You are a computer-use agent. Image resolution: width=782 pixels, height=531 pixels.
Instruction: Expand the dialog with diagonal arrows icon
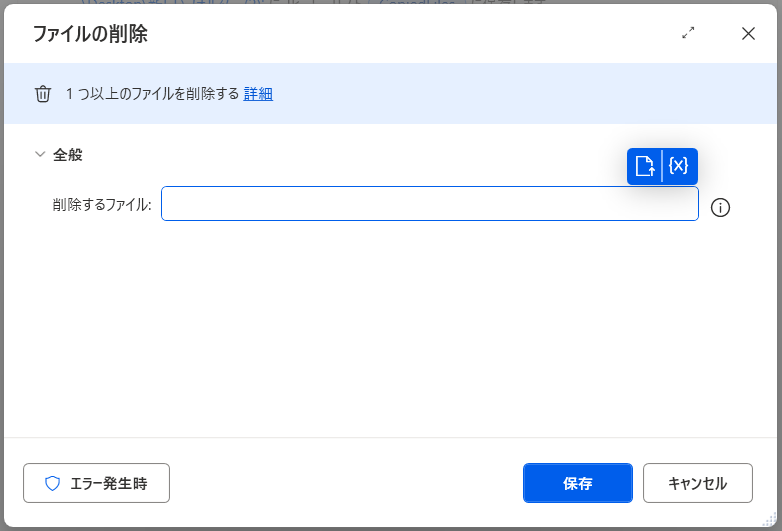(688, 33)
